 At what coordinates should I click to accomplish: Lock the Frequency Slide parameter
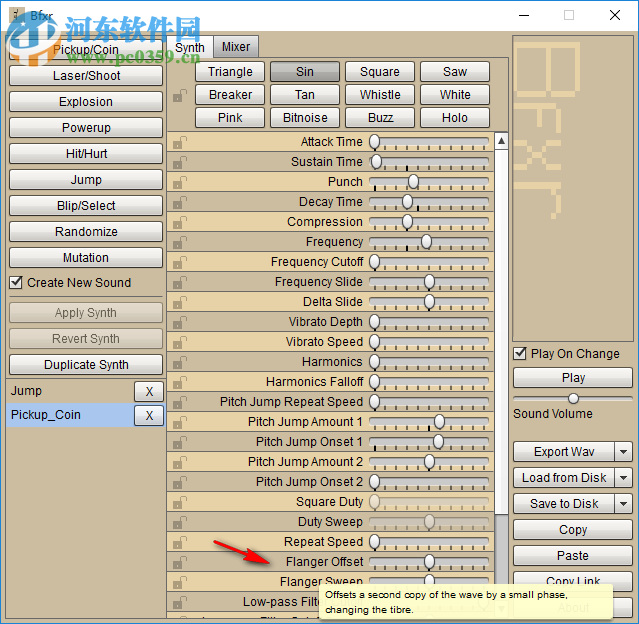(x=180, y=282)
